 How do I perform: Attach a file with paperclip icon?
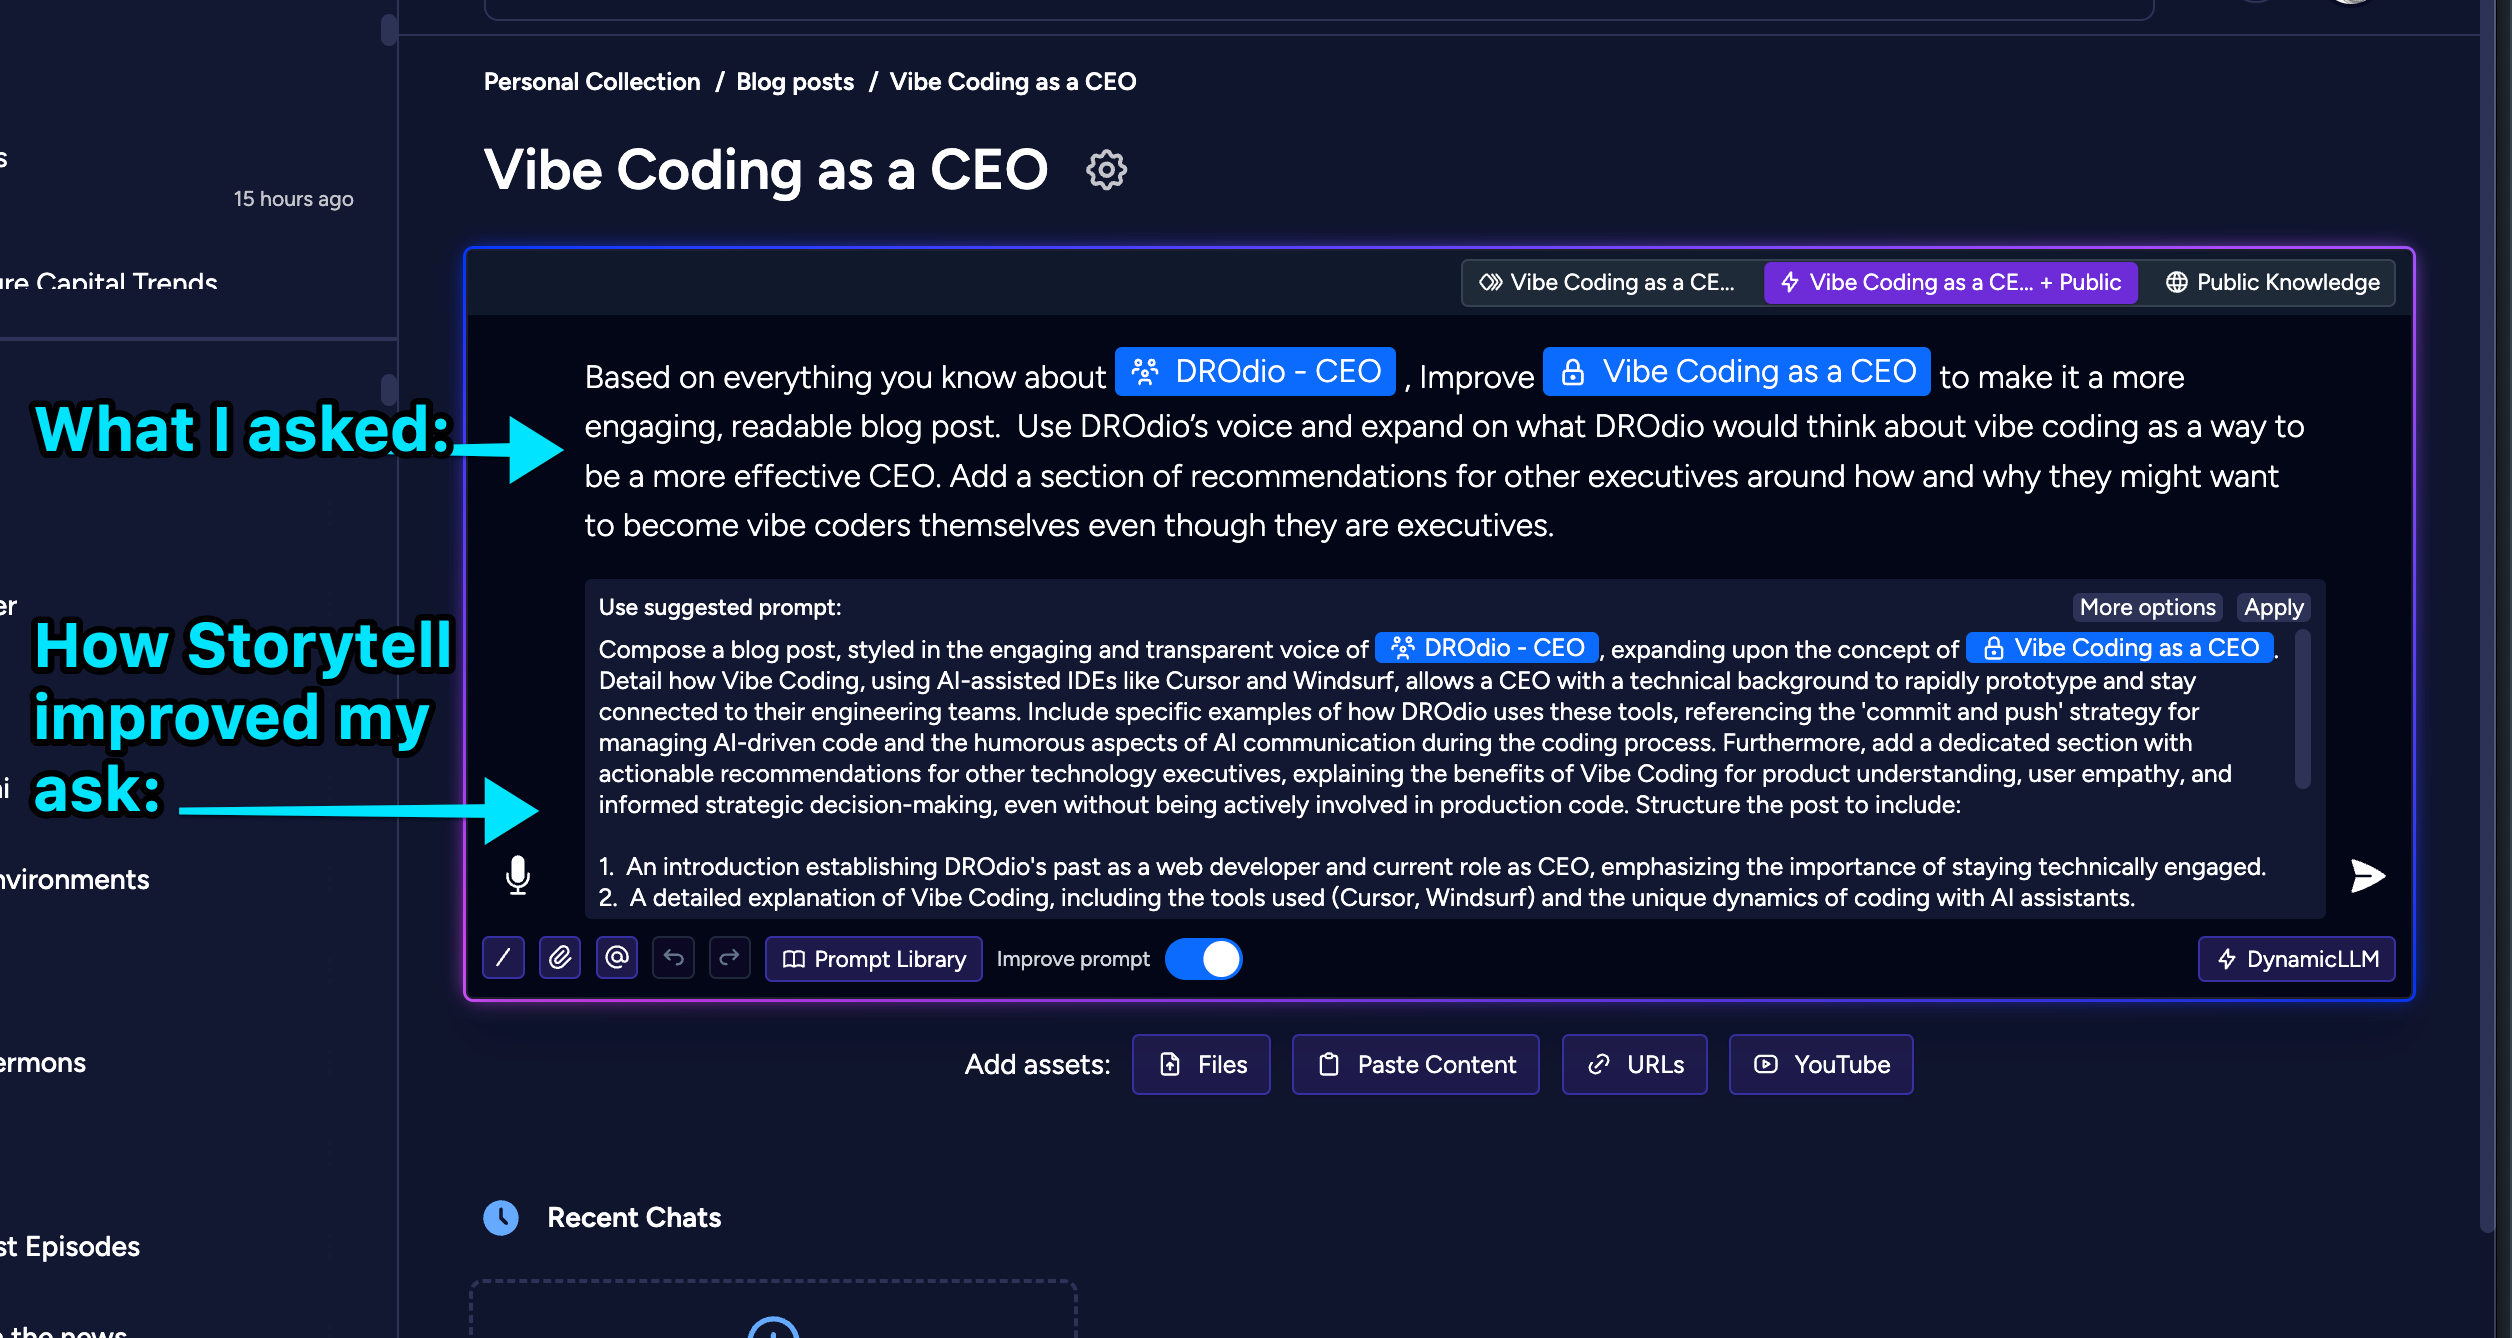pyautogui.click(x=560, y=958)
